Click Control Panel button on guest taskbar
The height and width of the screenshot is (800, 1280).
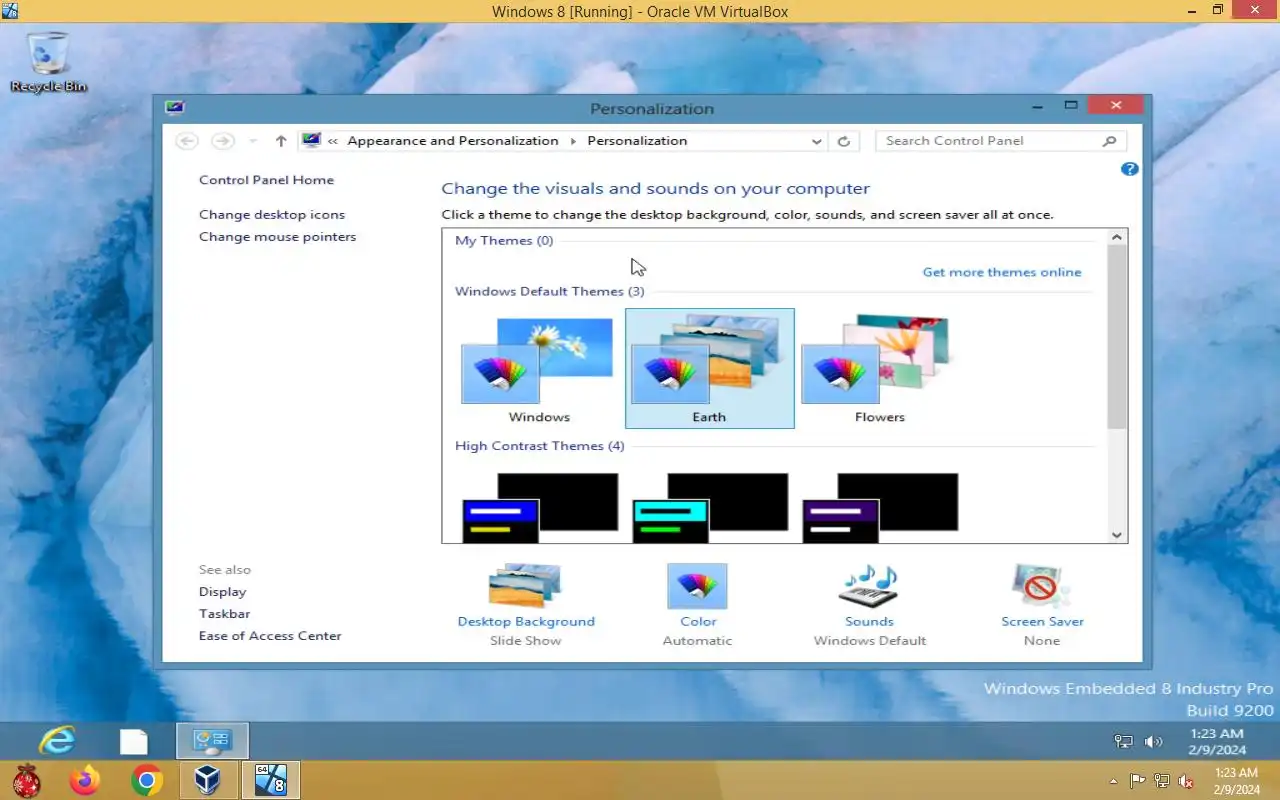pos(212,741)
